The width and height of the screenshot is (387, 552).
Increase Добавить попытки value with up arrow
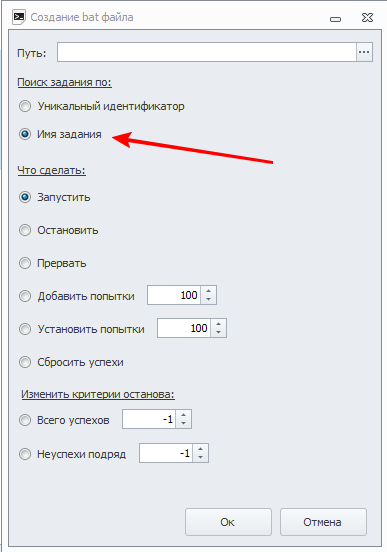click(208, 291)
